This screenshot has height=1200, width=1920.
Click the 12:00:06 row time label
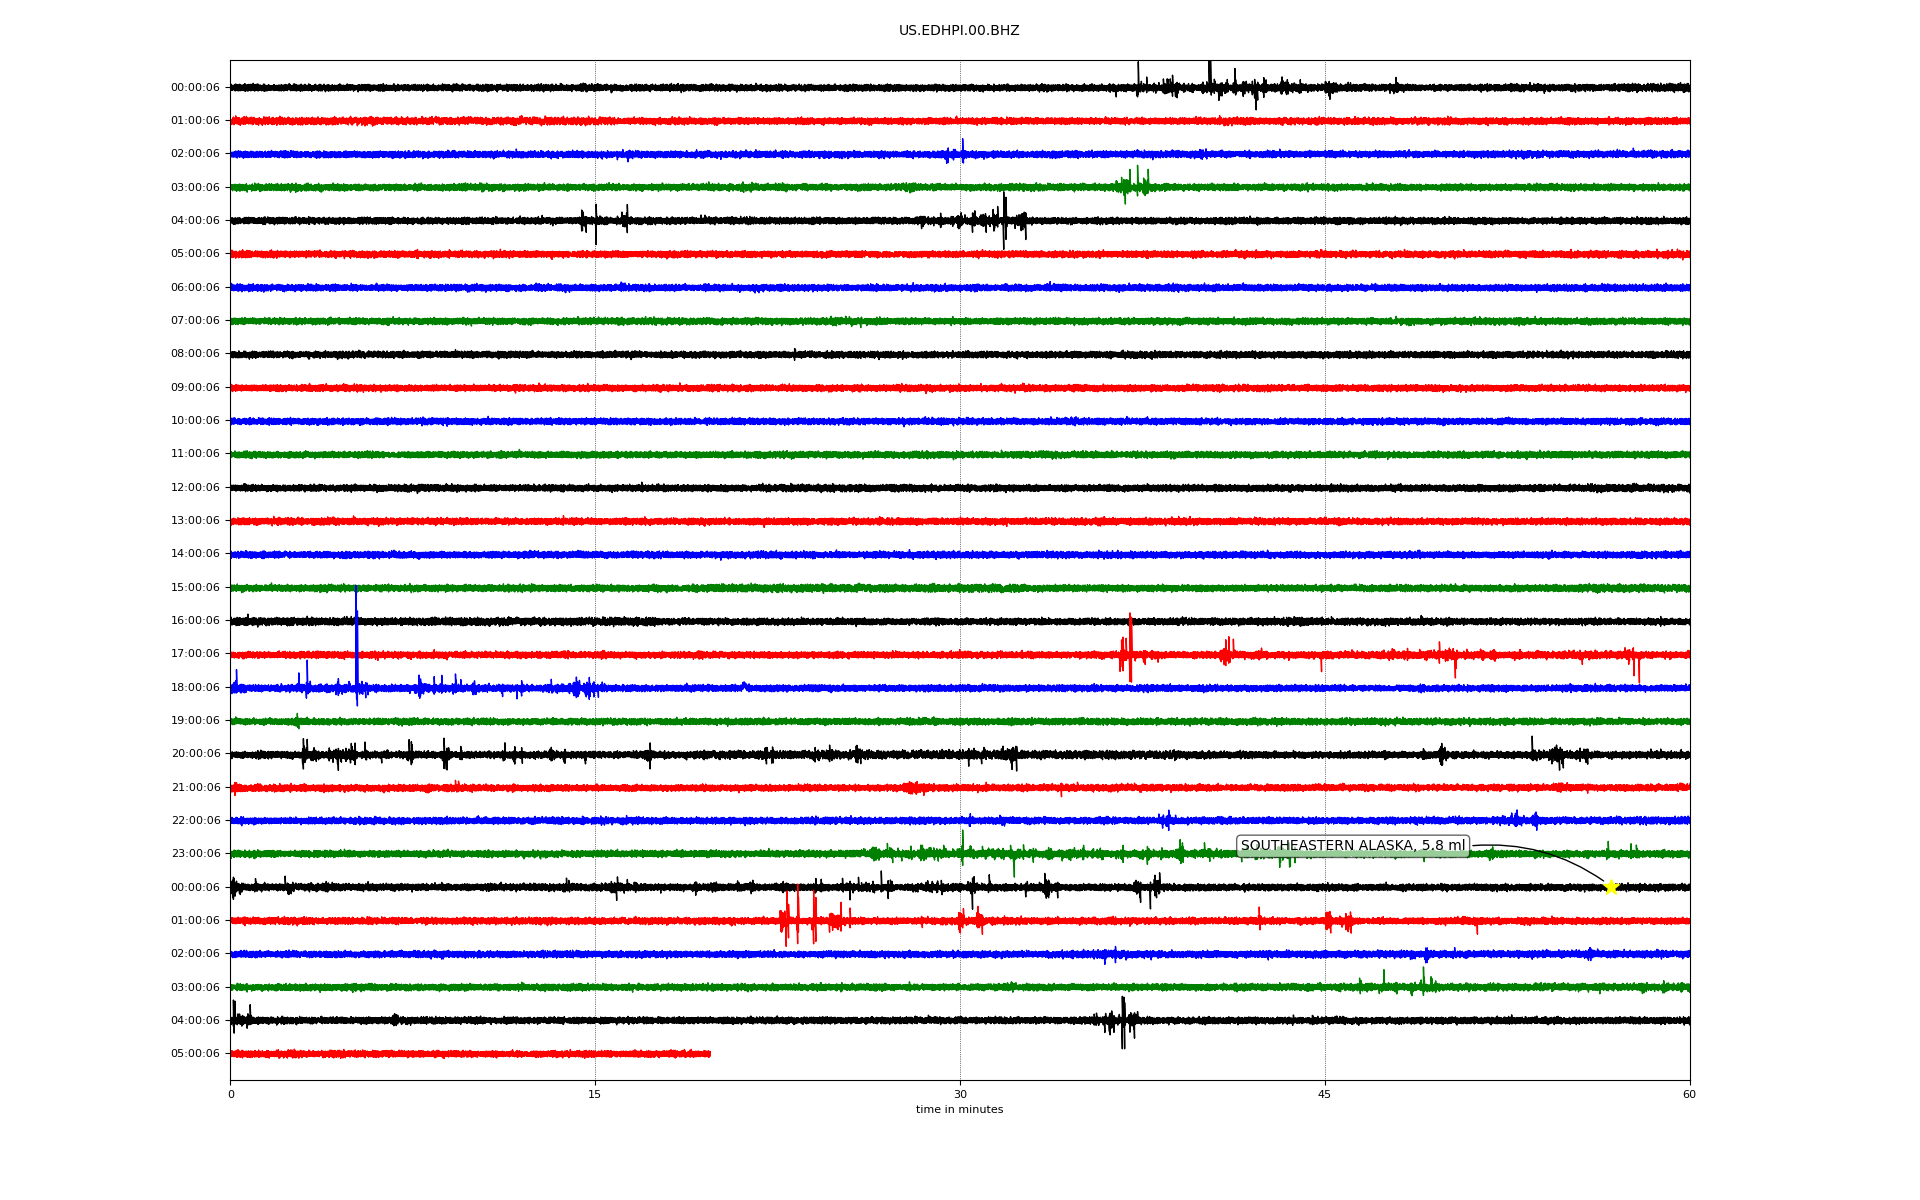pyautogui.click(x=195, y=488)
